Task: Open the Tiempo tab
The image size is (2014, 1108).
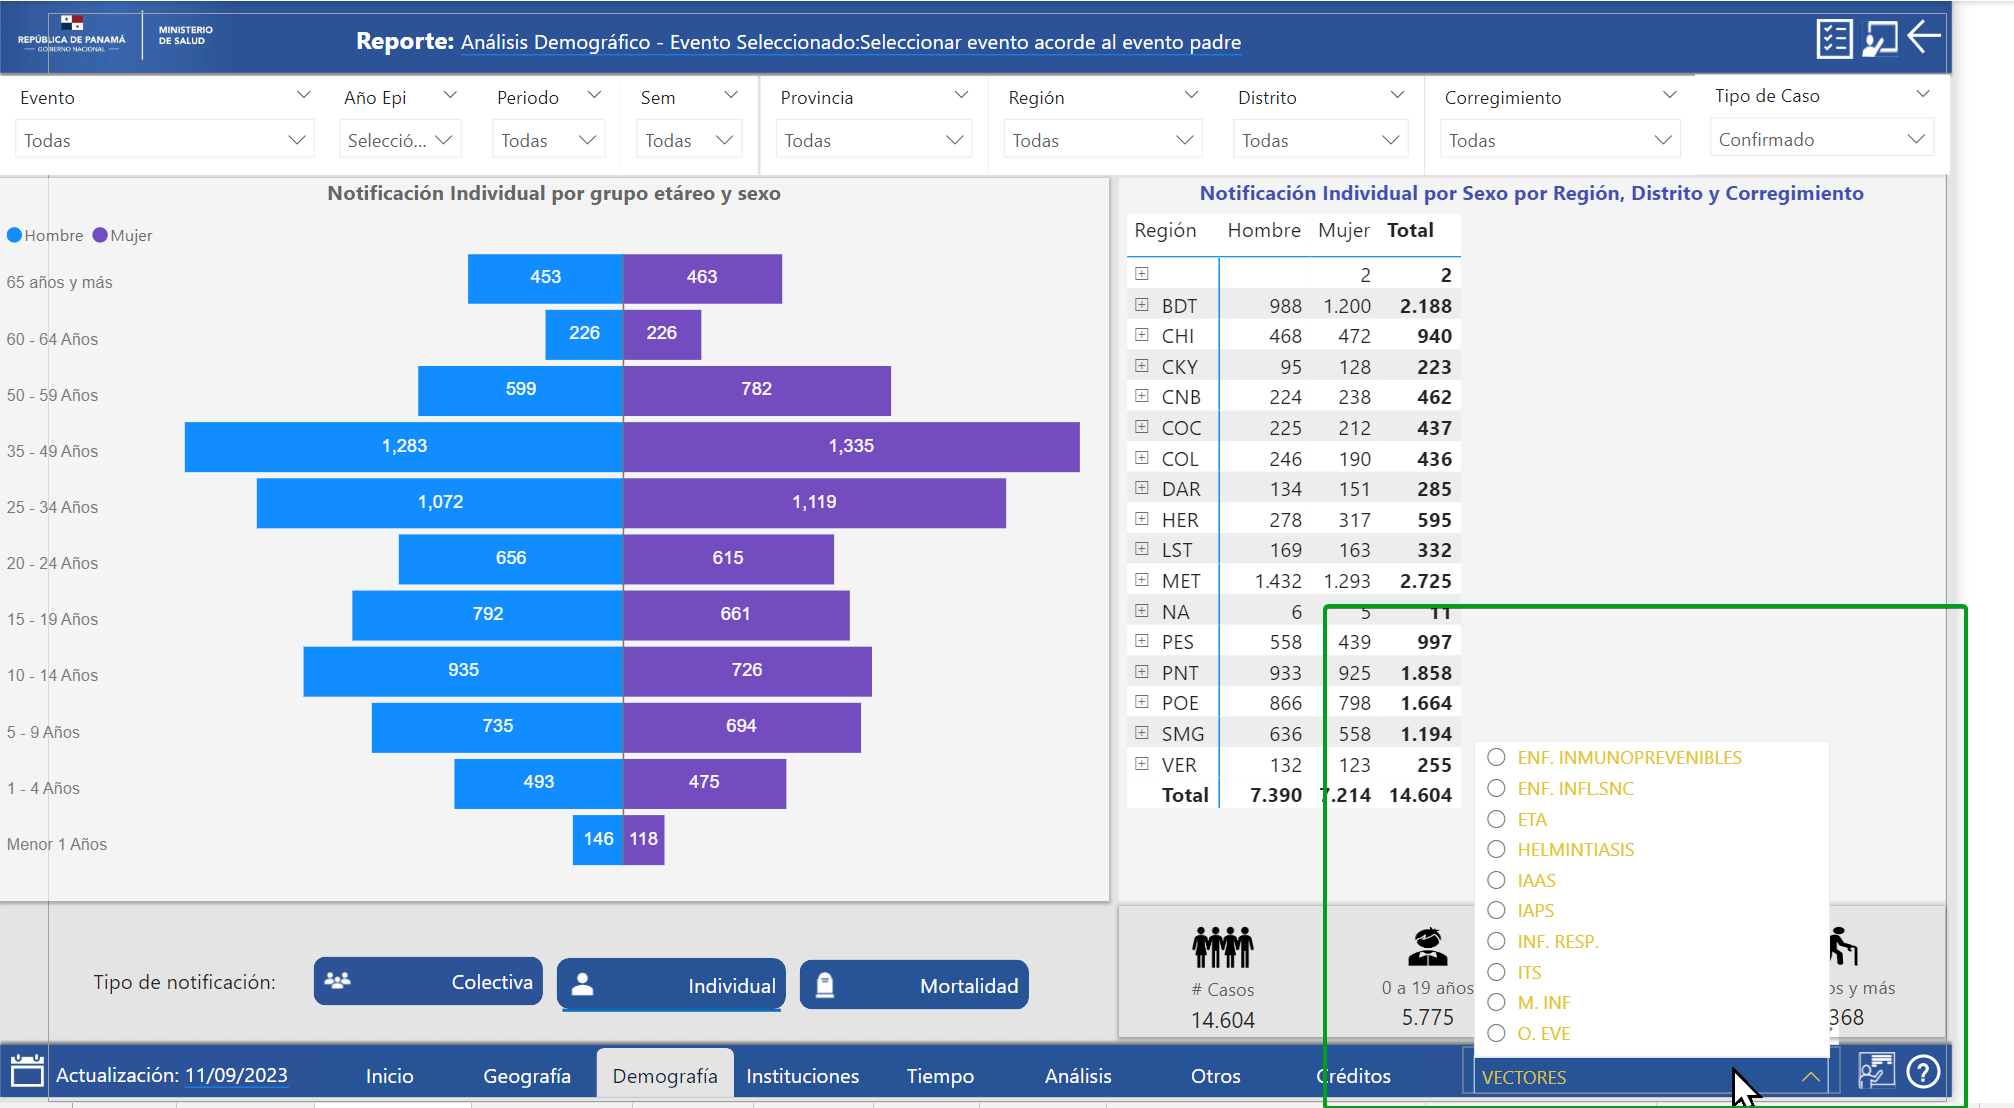Action: point(940,1076)
